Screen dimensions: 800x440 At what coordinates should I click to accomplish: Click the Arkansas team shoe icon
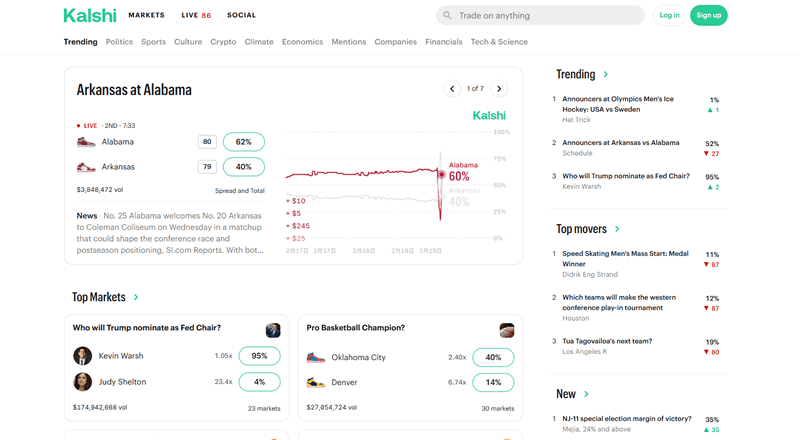pyautogui.click(x=87, y=167)
